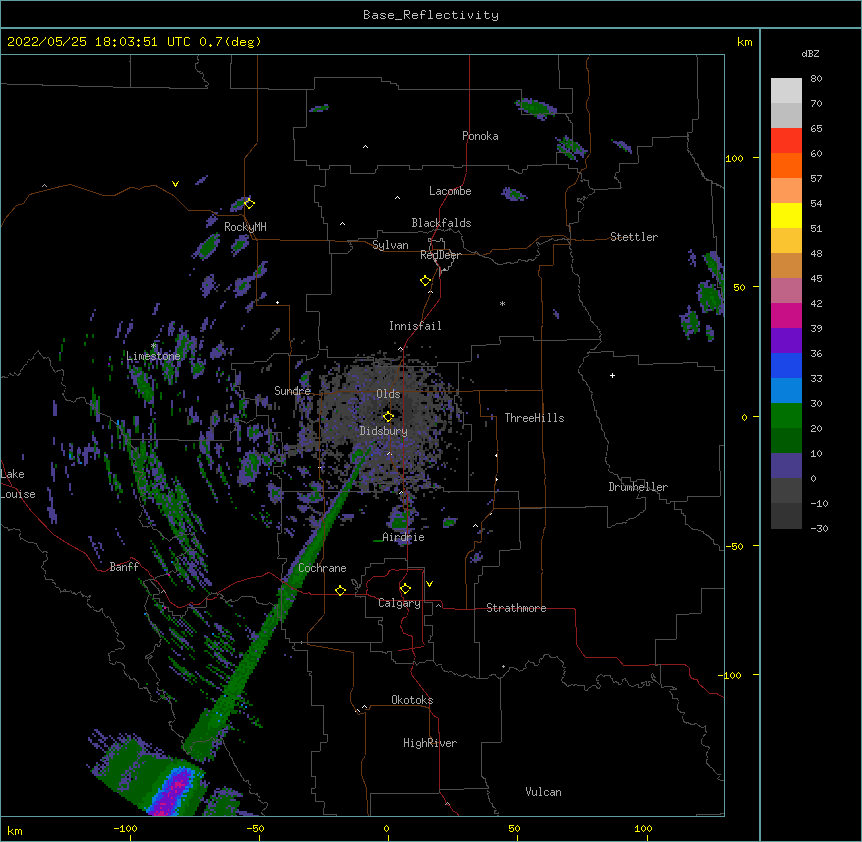Click the Banff town label

[124, 567]
